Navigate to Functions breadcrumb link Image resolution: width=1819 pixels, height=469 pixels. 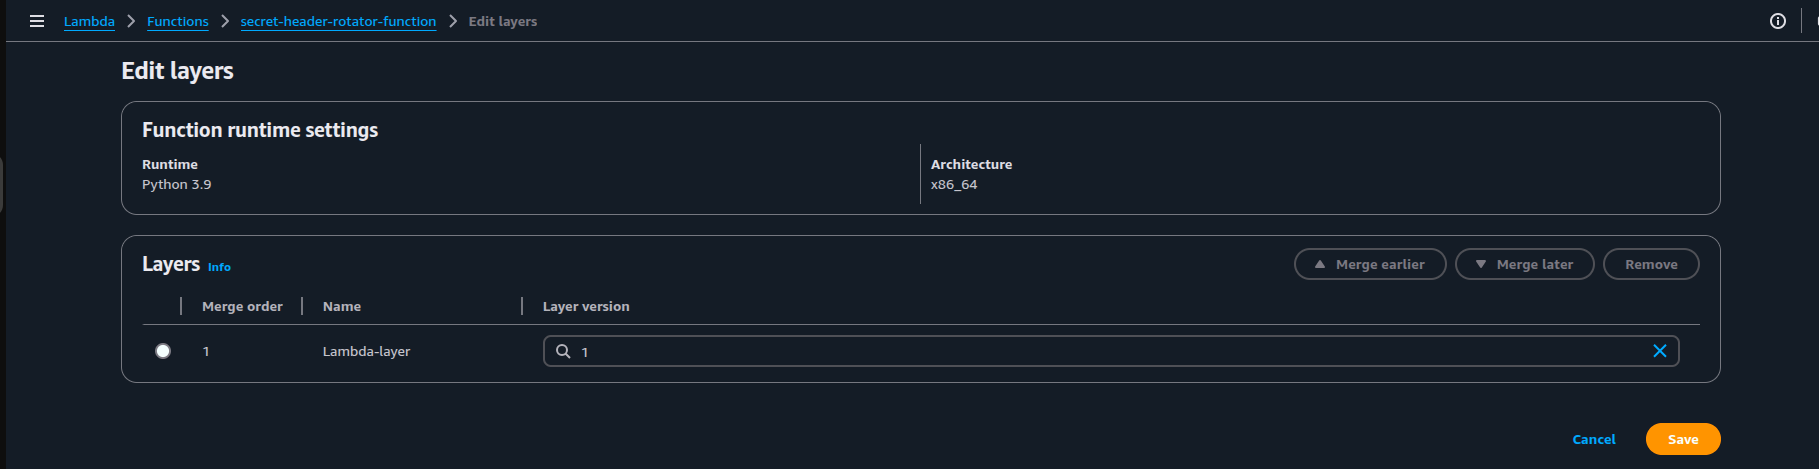click(178, 21)
